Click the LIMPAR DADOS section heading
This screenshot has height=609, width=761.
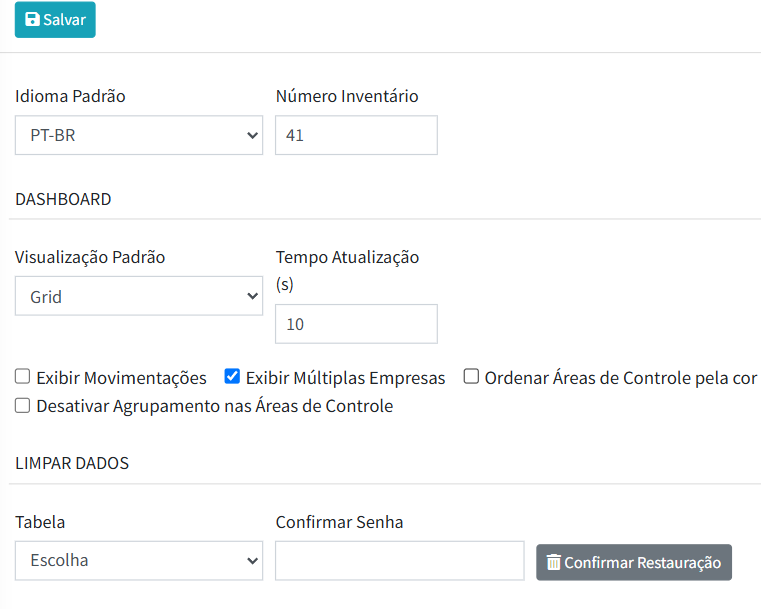pyautogui.click(x=72, y=463)
